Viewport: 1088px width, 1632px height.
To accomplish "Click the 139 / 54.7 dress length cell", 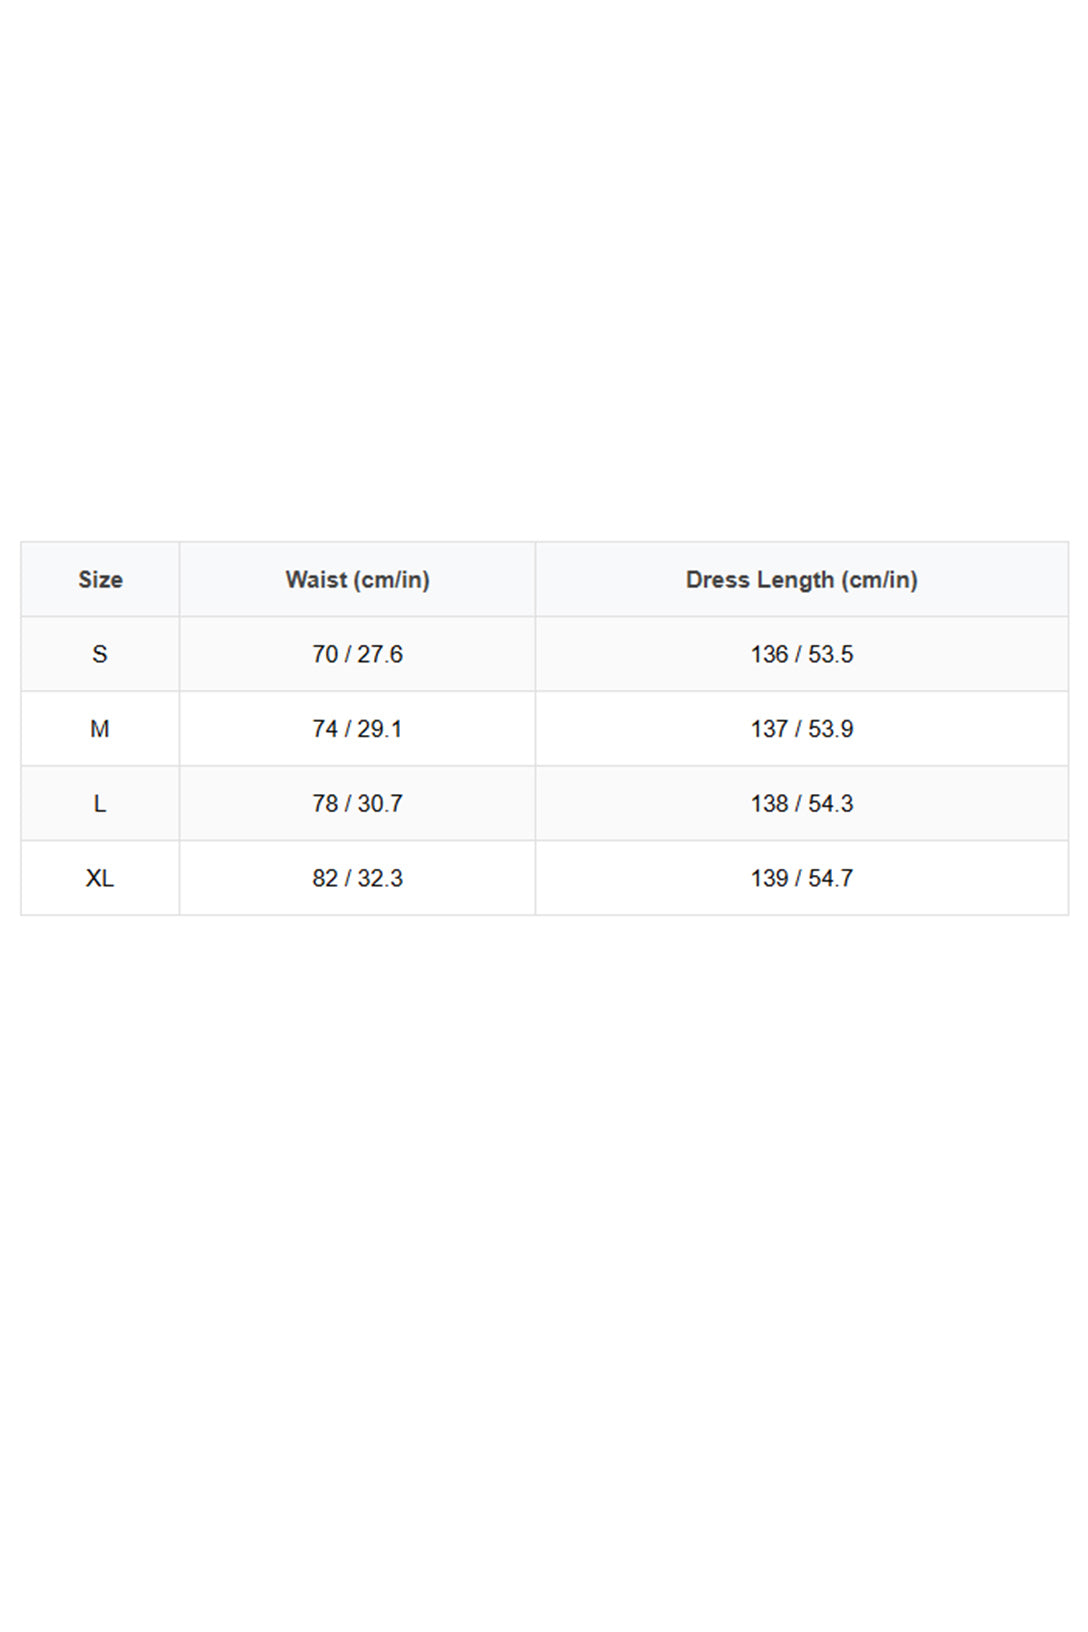I will pos(801,878).
